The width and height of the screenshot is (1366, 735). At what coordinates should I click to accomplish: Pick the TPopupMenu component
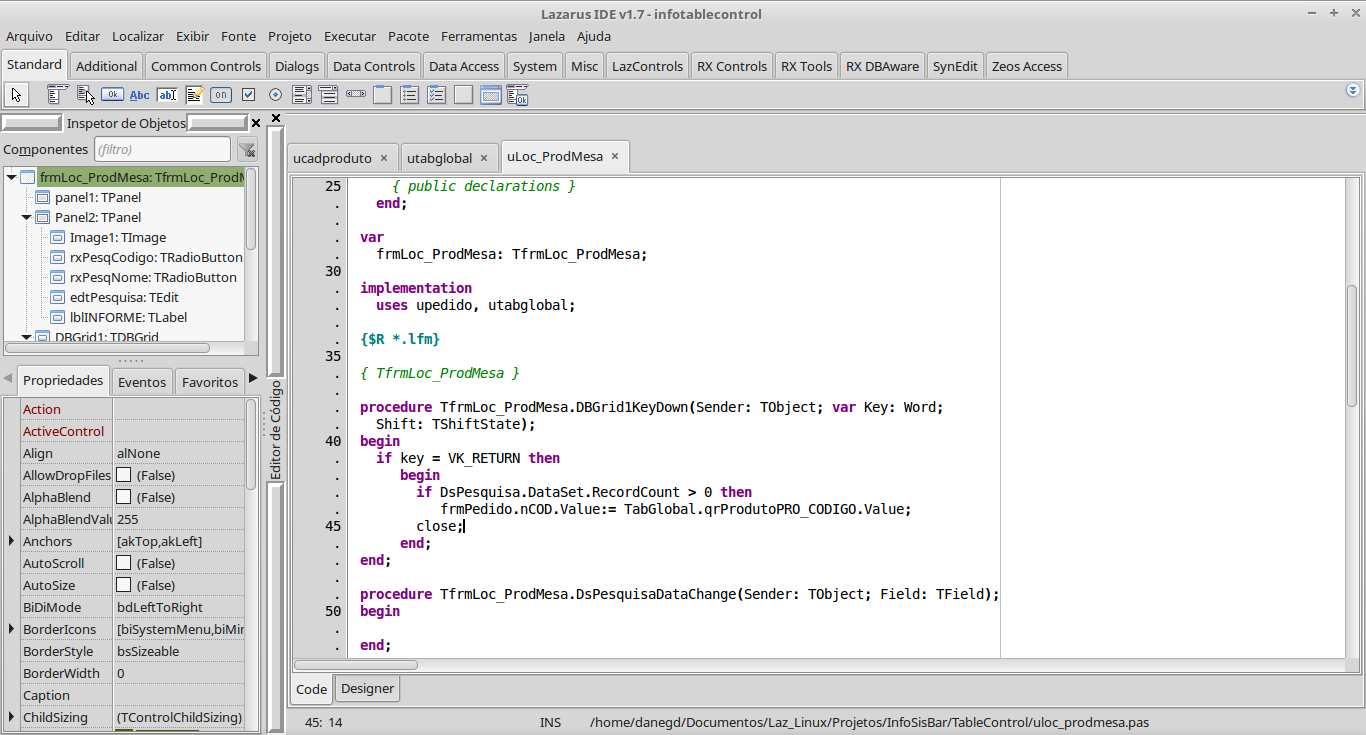coord(85,95)
